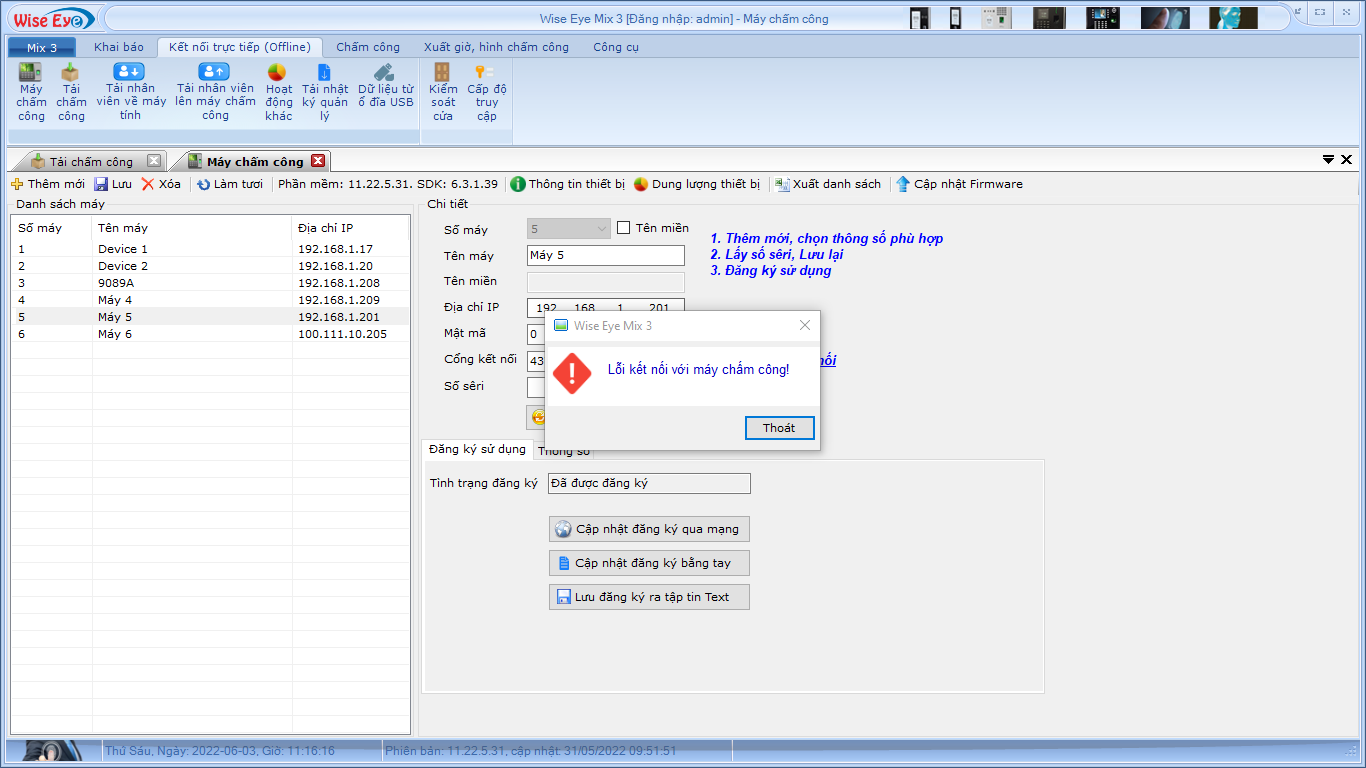Expand the Số máy dropdown
The image size is (1366, 768).
click(602, 229)
